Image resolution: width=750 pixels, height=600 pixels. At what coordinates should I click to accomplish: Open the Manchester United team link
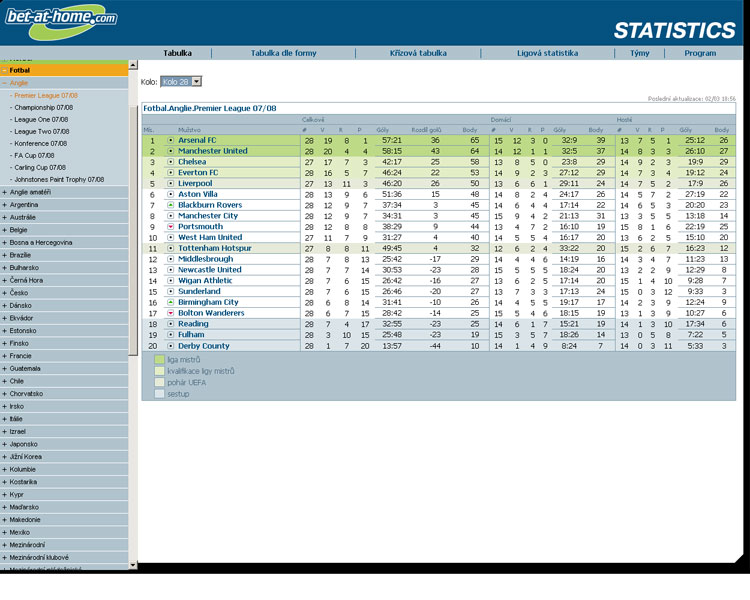[x=212, y=151]
